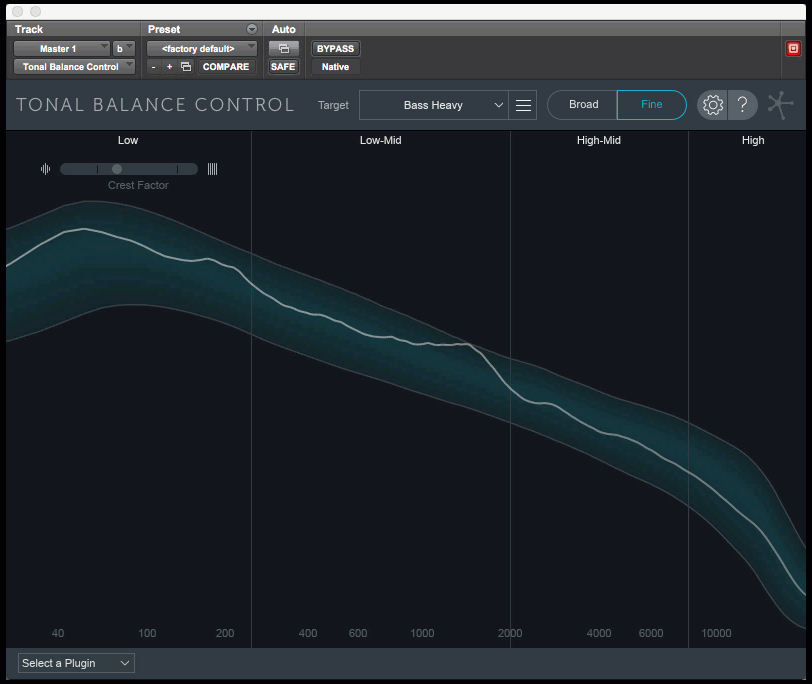Open the Preset header circular menu icon

(252, 29)
